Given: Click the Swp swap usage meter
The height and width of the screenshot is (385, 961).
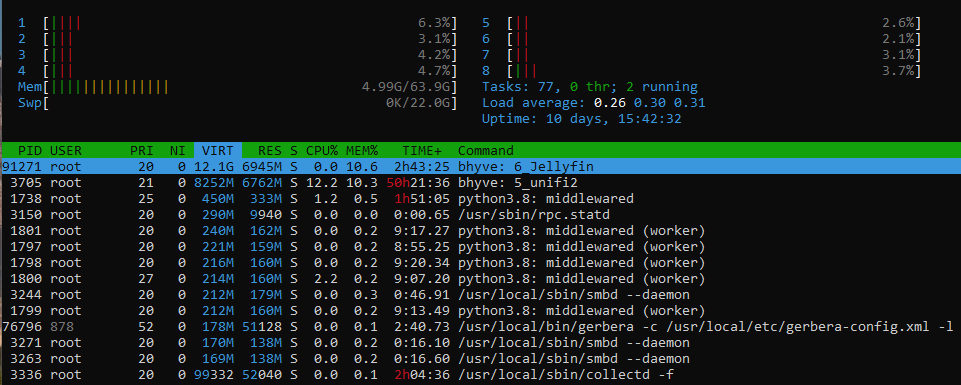Looking at the screenshot, I should [x=238, y=103].
